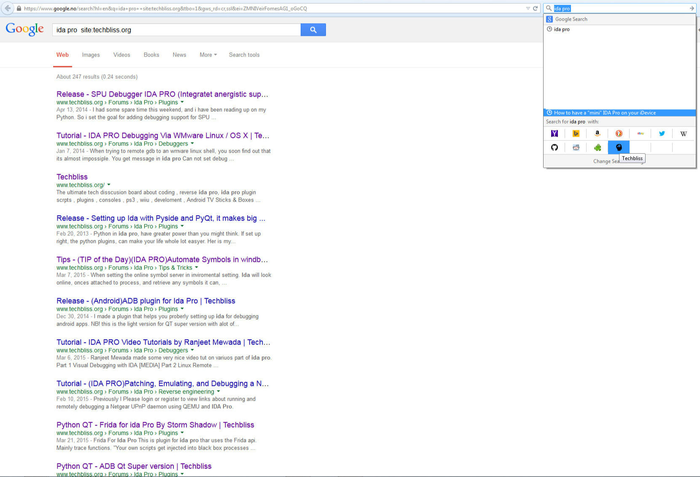Click the 'Search for ida pro with:' label
700x477 pixels.
(x=572, y=121)
